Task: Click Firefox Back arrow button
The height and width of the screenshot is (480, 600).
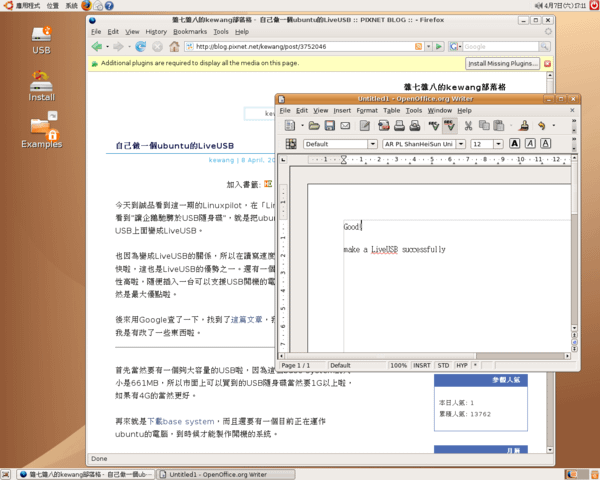Action: click(x=97, y=47)
